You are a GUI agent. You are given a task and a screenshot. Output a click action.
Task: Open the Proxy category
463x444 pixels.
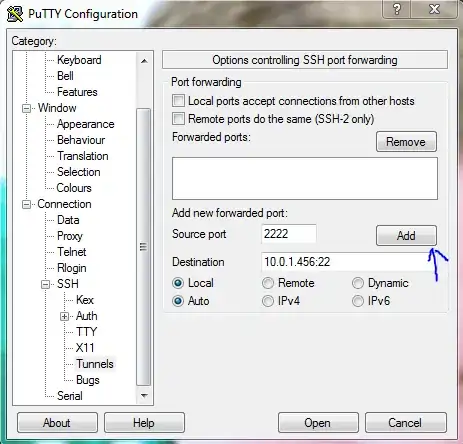click(x=70, y=236)
